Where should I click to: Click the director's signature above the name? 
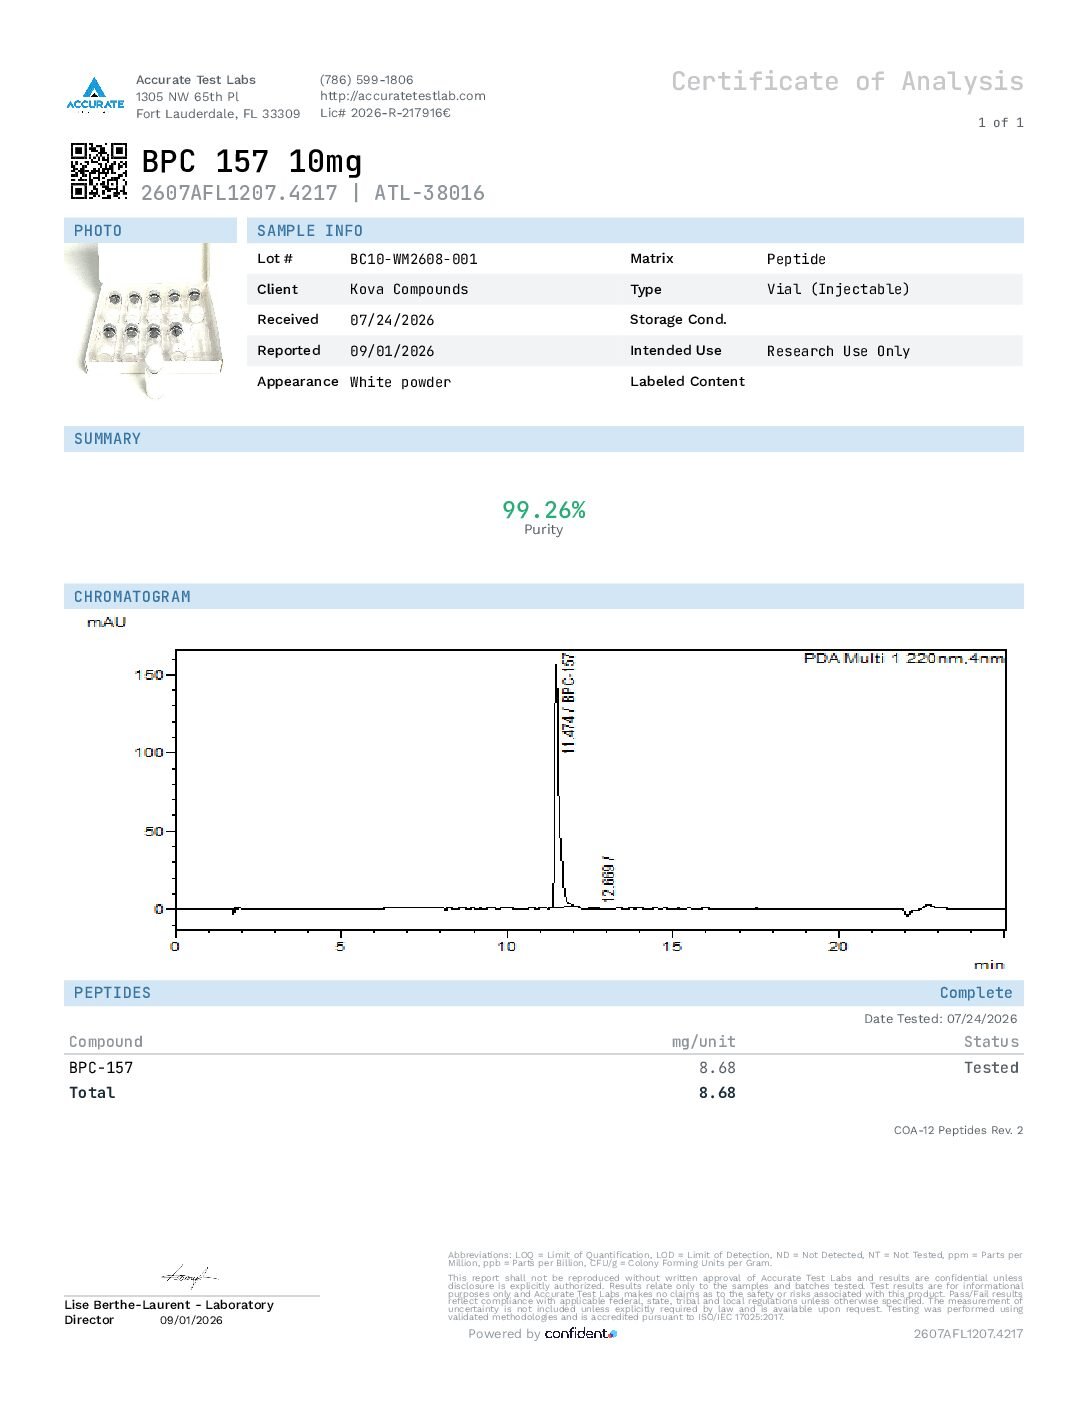pos(189,1276)
